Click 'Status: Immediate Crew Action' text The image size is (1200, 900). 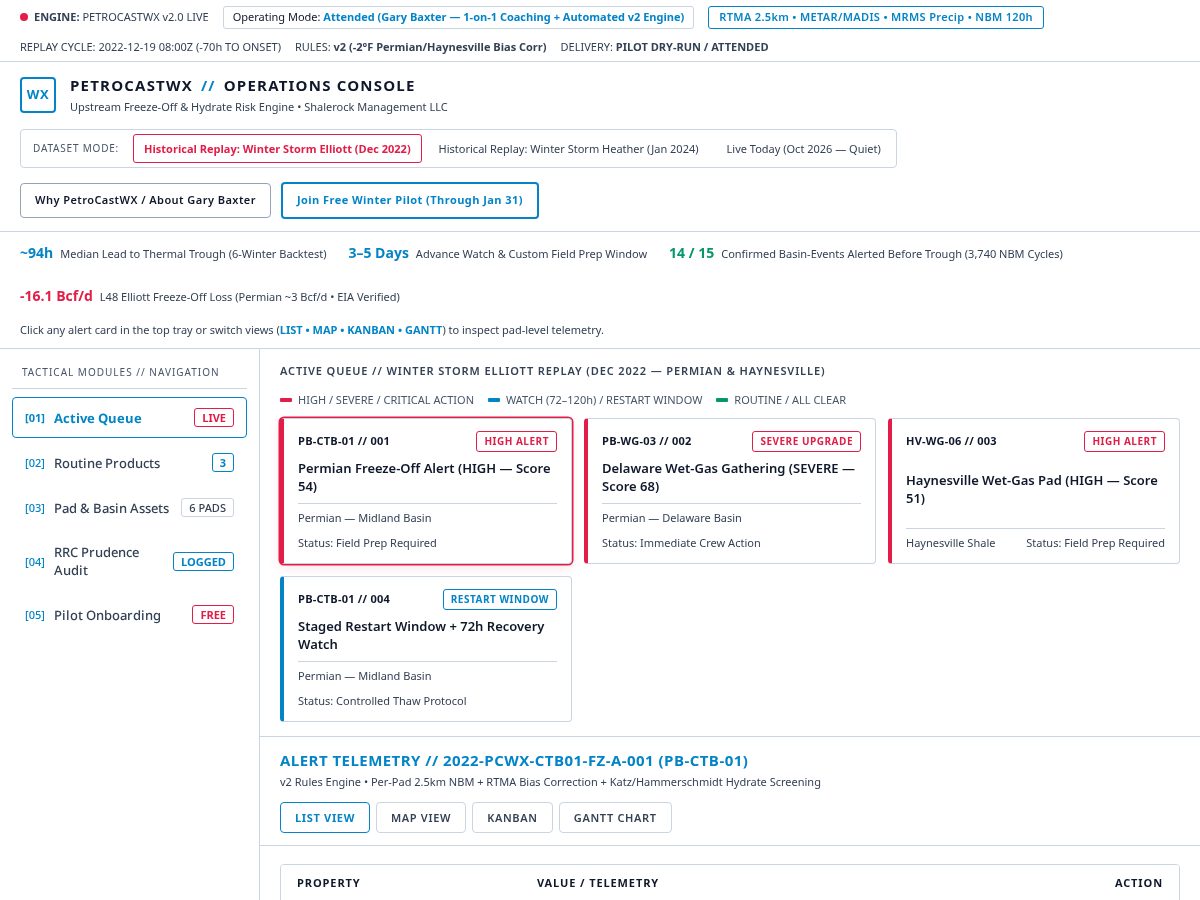tap(681, 543)
